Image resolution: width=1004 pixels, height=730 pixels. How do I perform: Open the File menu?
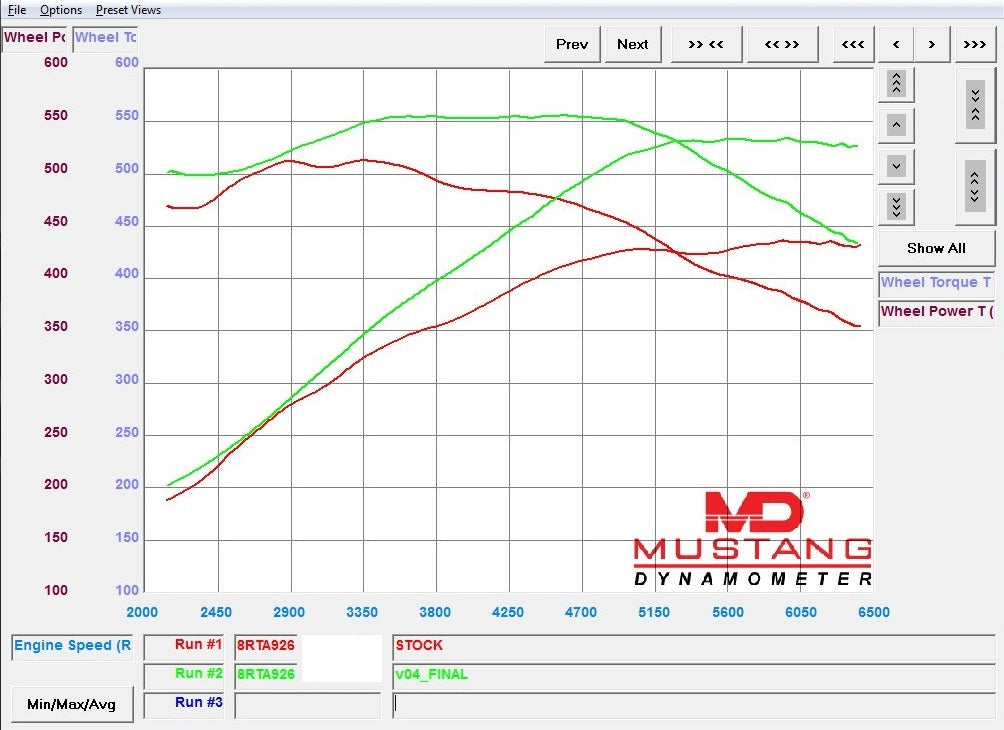(17, 10)
